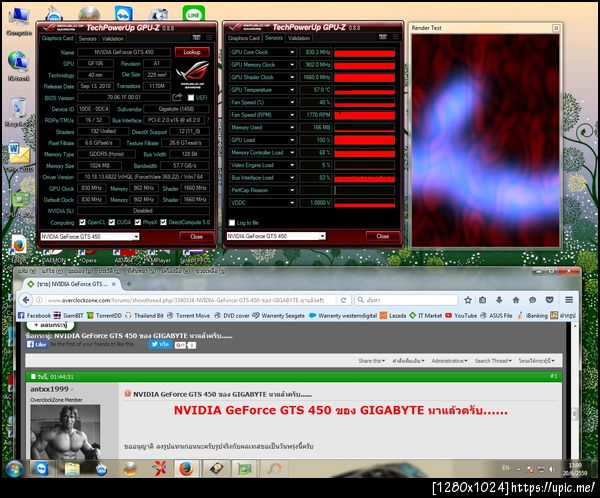Image resolution: width=600 pixels, height=498 pixels.
Task: Click the GPU-Z graphics card taskbar icon
Action: 245,469
